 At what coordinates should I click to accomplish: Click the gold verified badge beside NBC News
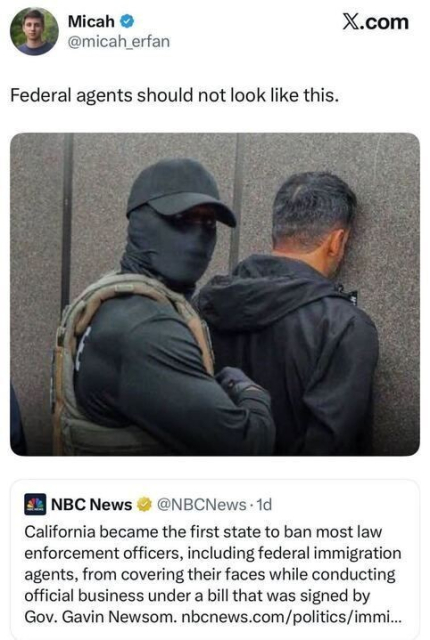coord(144,505)
